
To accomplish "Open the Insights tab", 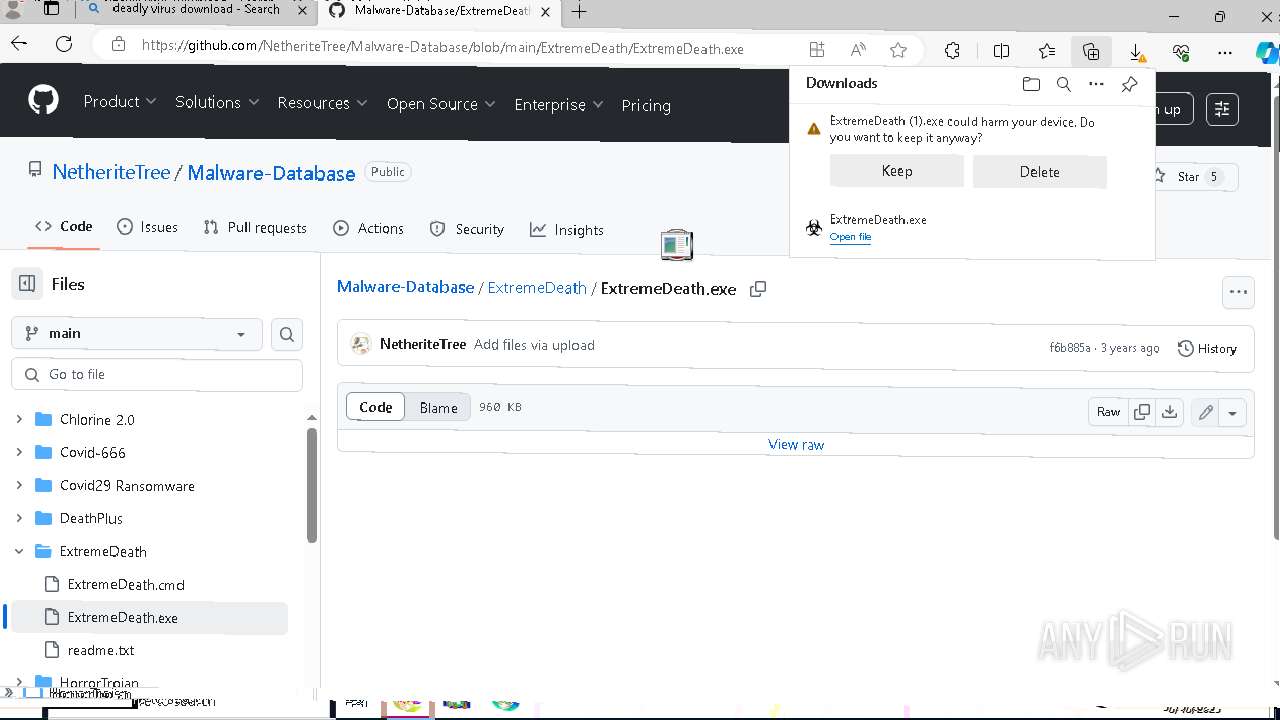I will [567, 230].
